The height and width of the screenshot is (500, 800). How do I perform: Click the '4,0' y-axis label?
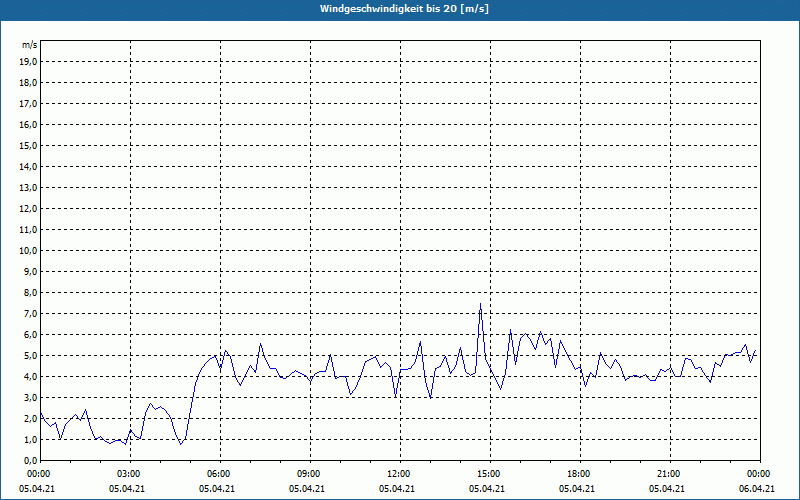point(30,377)
